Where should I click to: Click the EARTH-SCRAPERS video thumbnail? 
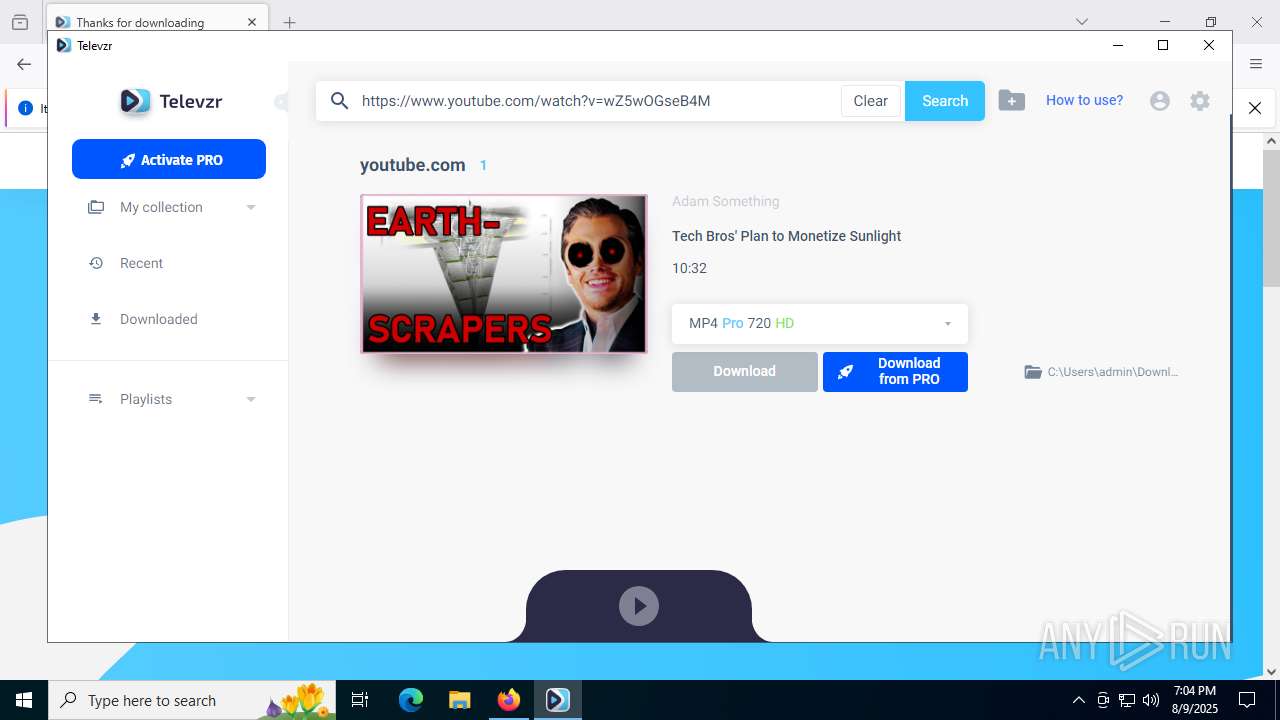504,274
